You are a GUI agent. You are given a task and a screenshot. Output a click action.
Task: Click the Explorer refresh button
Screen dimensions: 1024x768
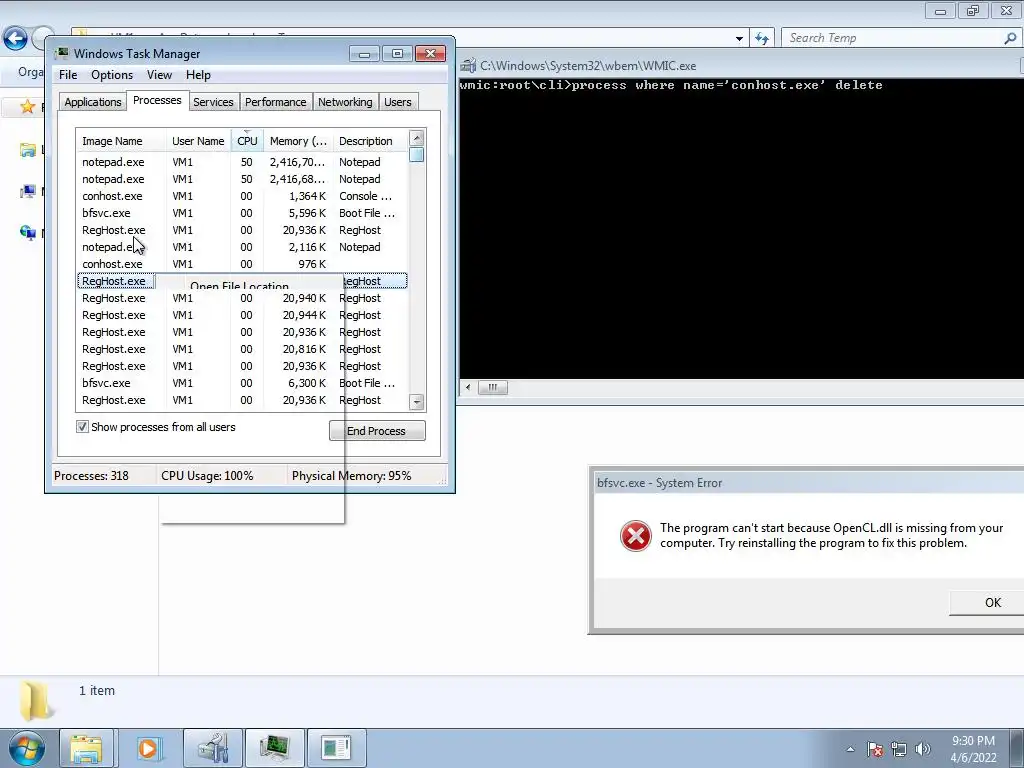point(761,39)
